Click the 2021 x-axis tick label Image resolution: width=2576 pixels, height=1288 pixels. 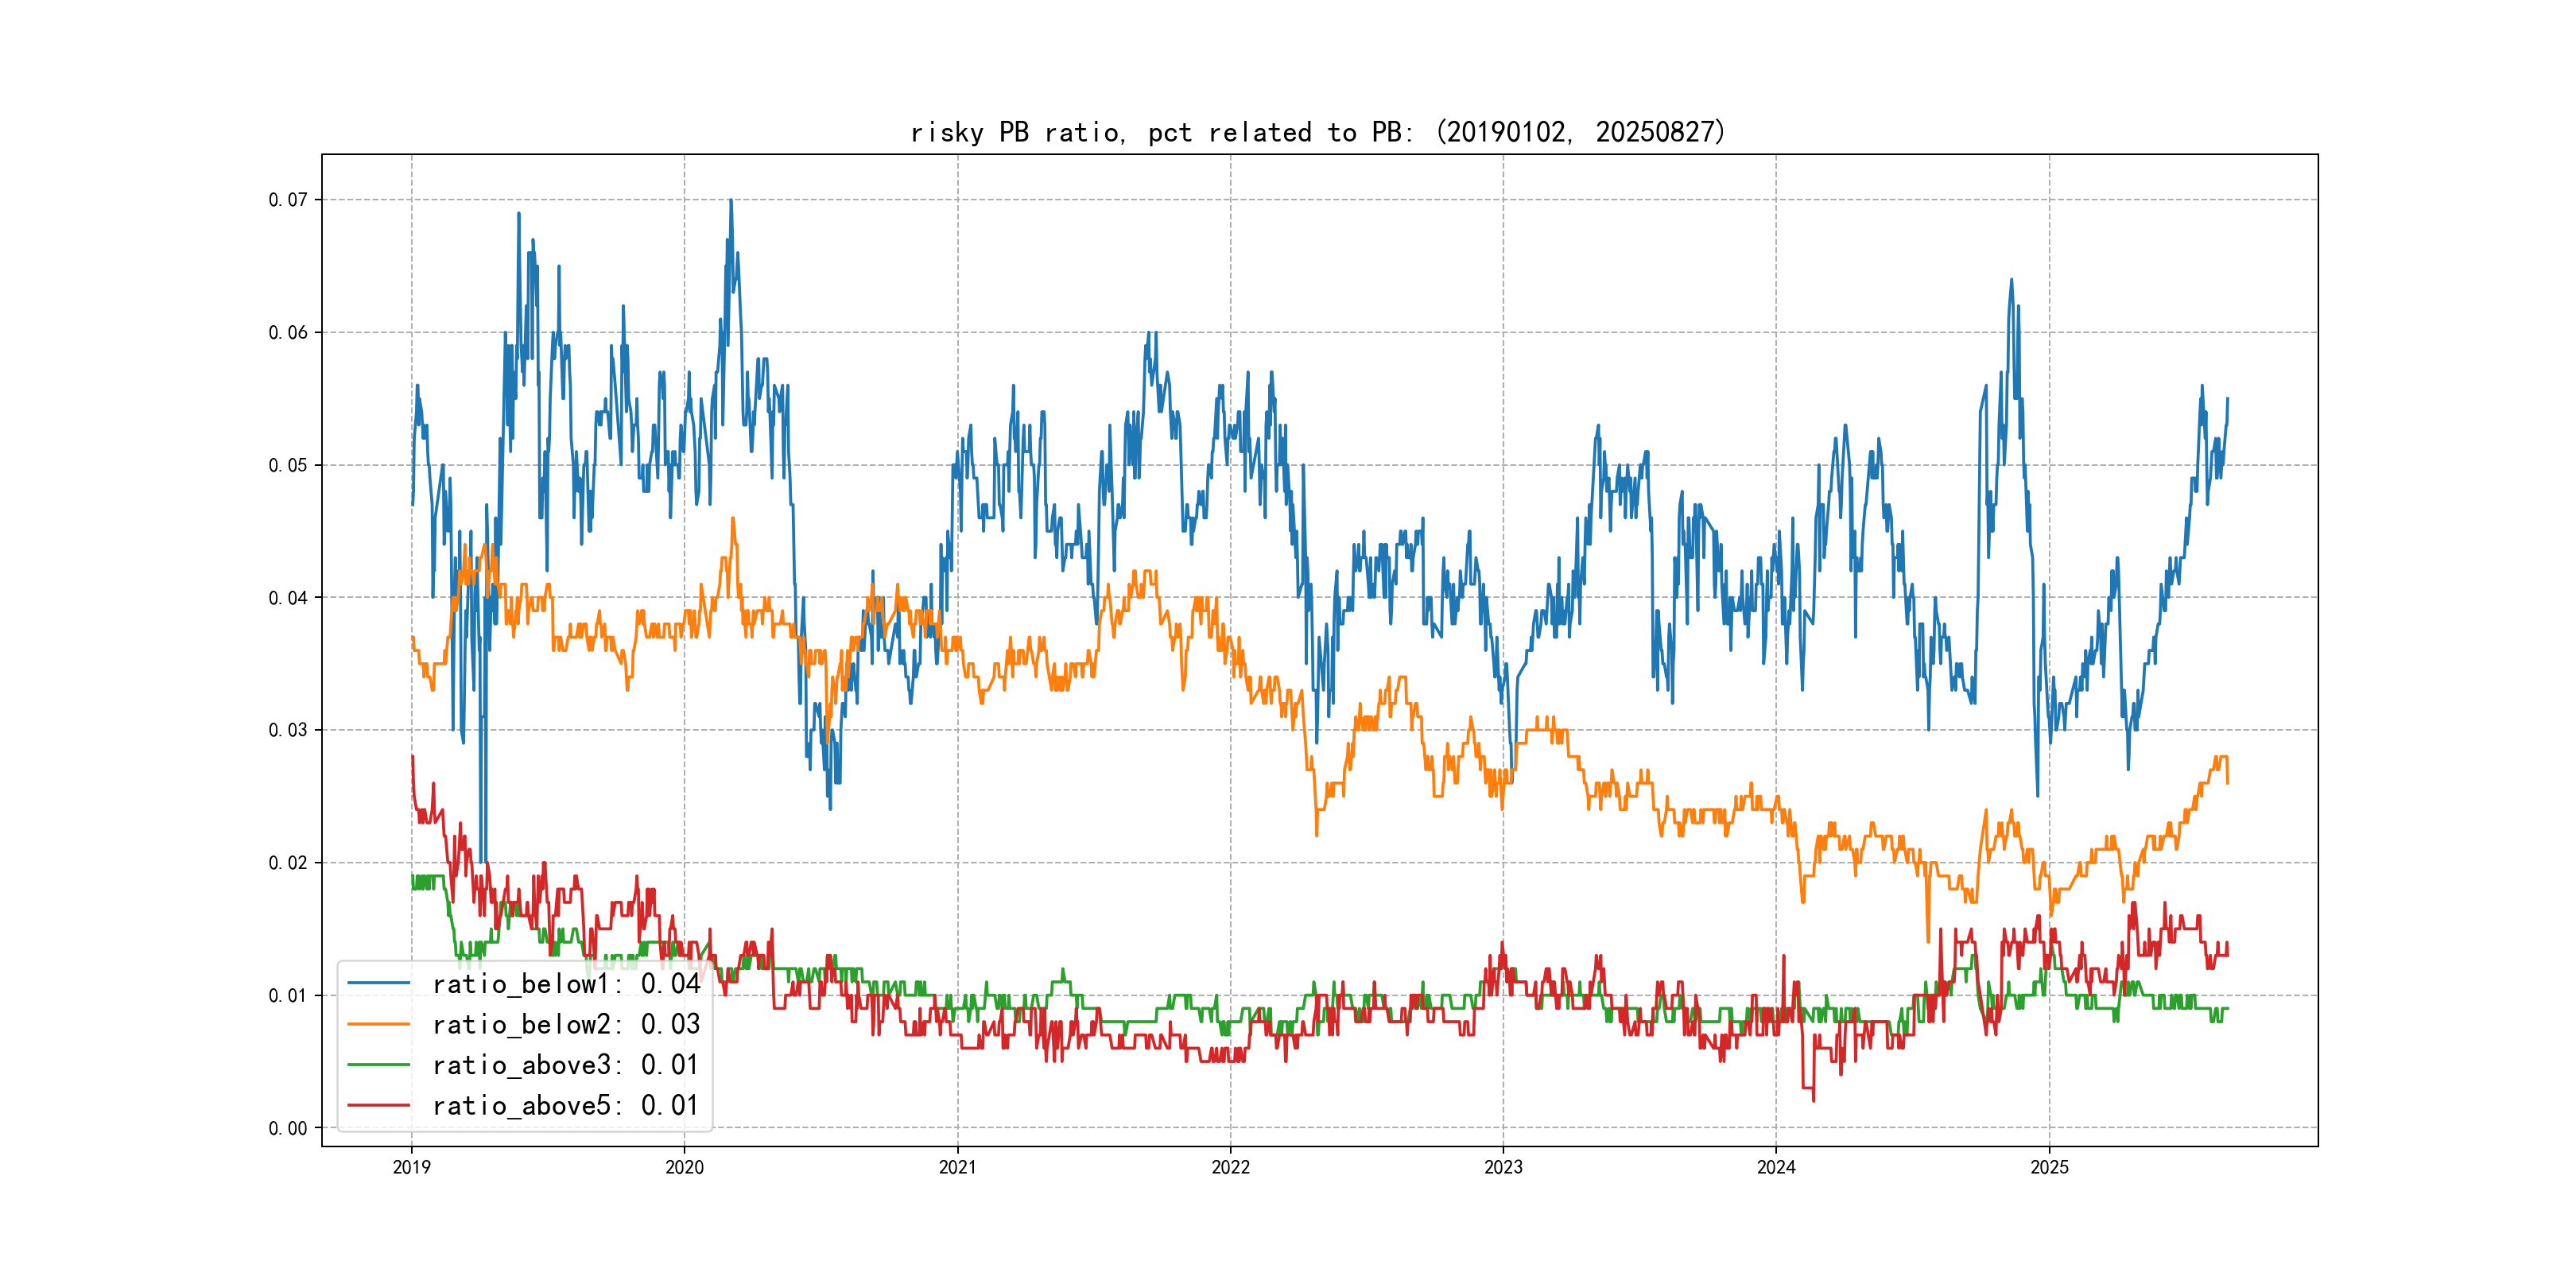coord(957,1167)
